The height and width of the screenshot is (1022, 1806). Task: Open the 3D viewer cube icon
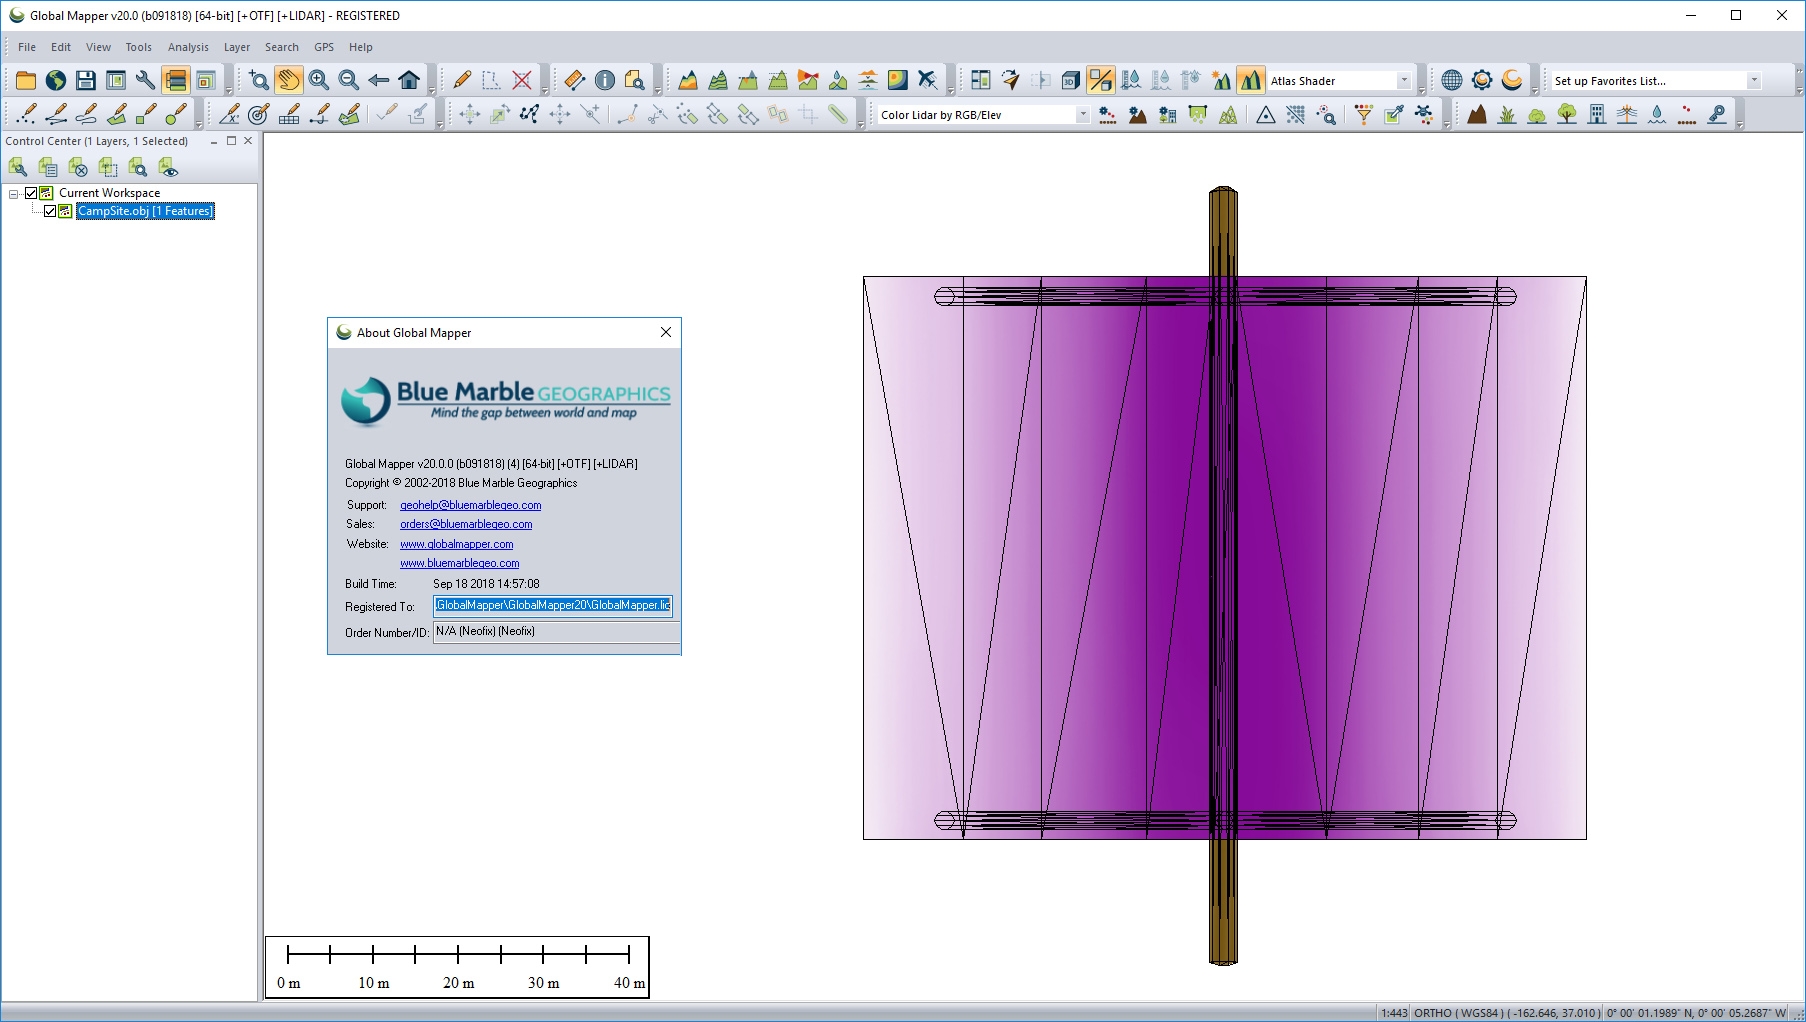(x=1070, y=81)
